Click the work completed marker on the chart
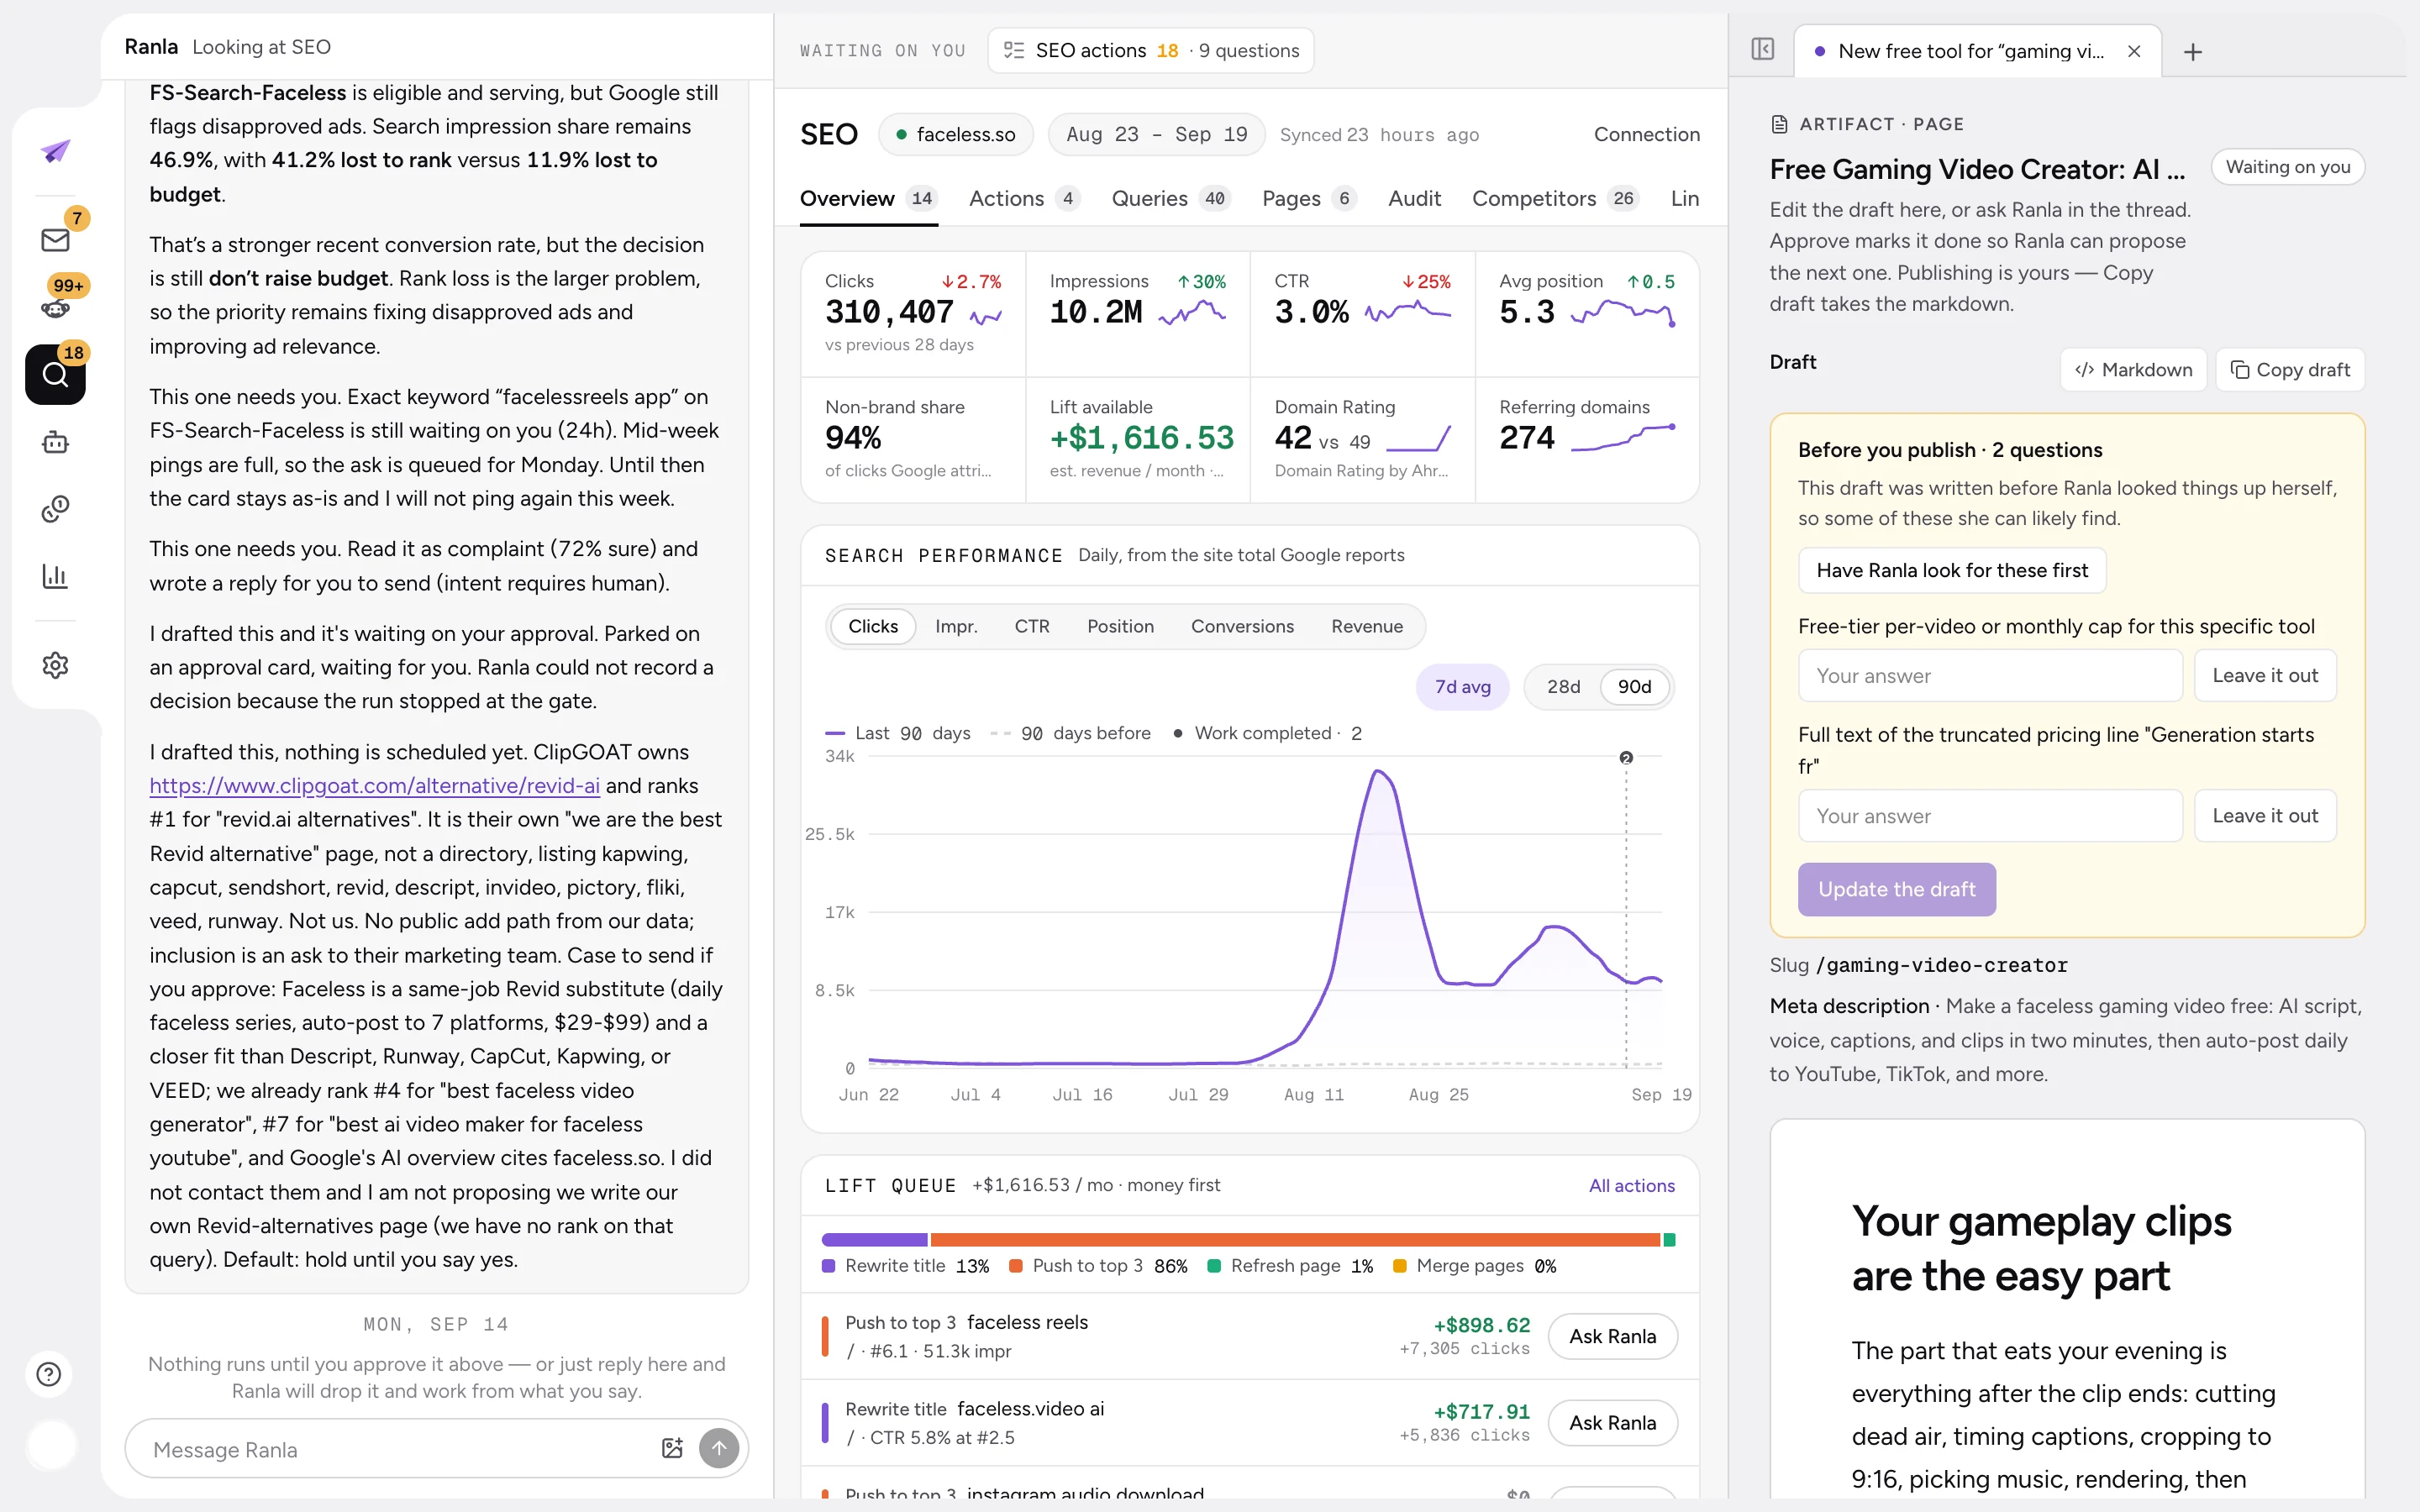The height and width of the screenshot is (1512, 2420). 1626,758
